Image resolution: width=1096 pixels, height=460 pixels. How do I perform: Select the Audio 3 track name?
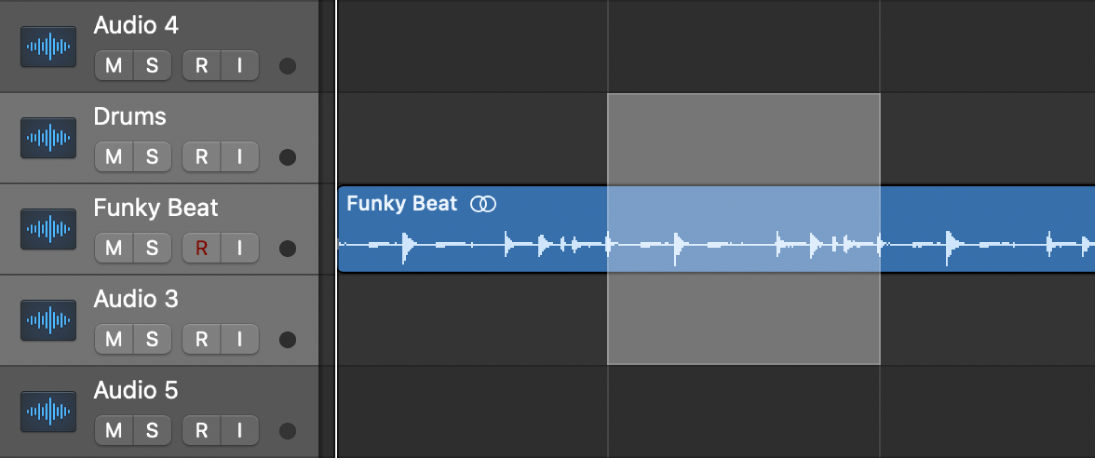[136, 298]
